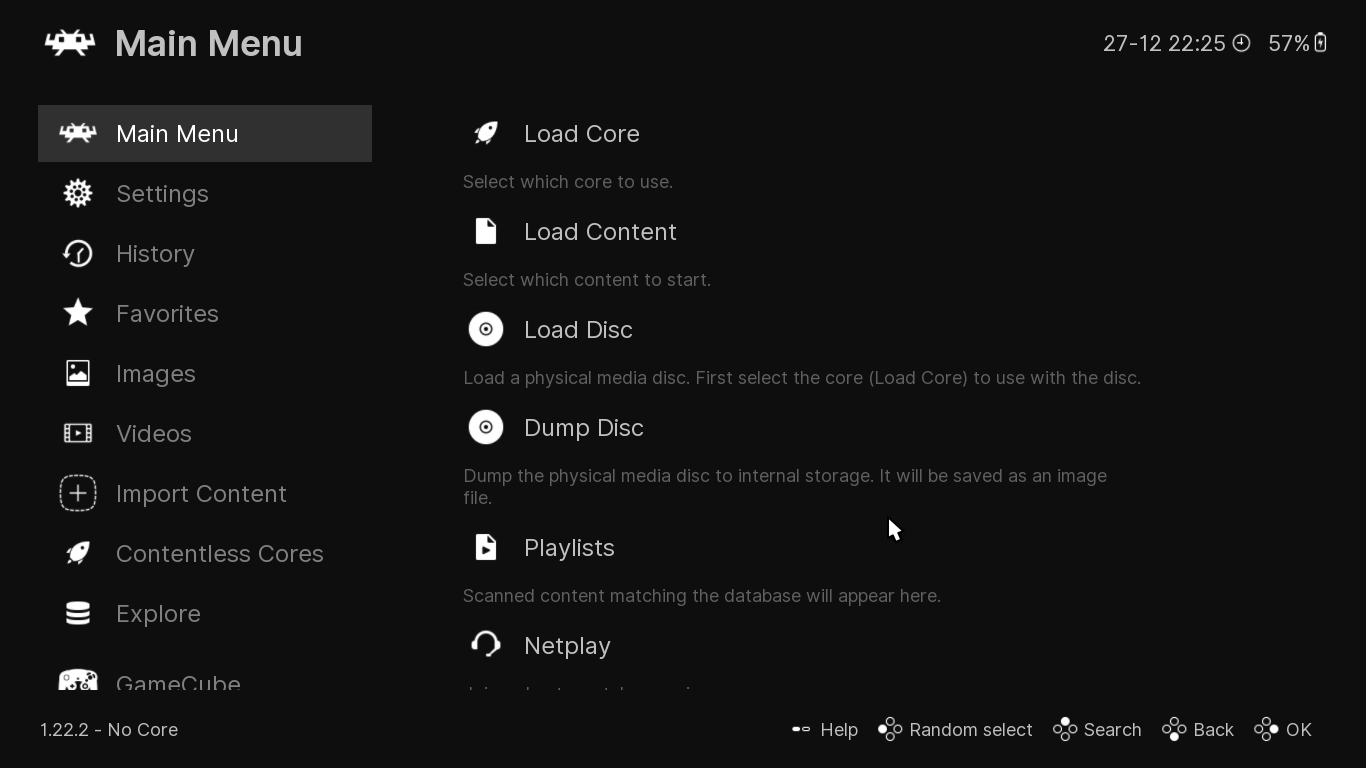Click the battery icon in the header

(x=1320, y=43)
